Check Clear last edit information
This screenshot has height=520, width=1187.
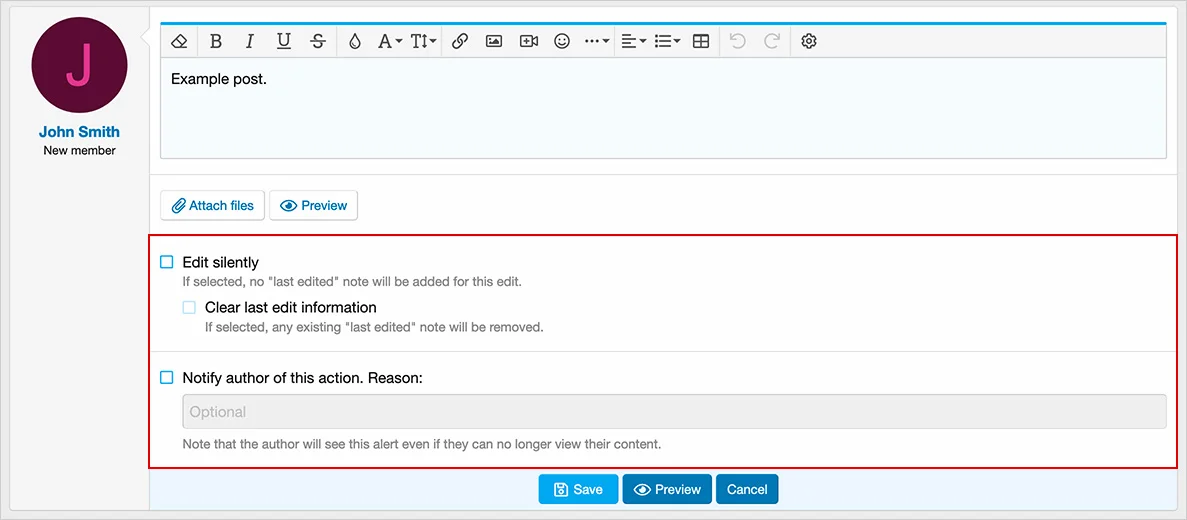coord(189,307)
